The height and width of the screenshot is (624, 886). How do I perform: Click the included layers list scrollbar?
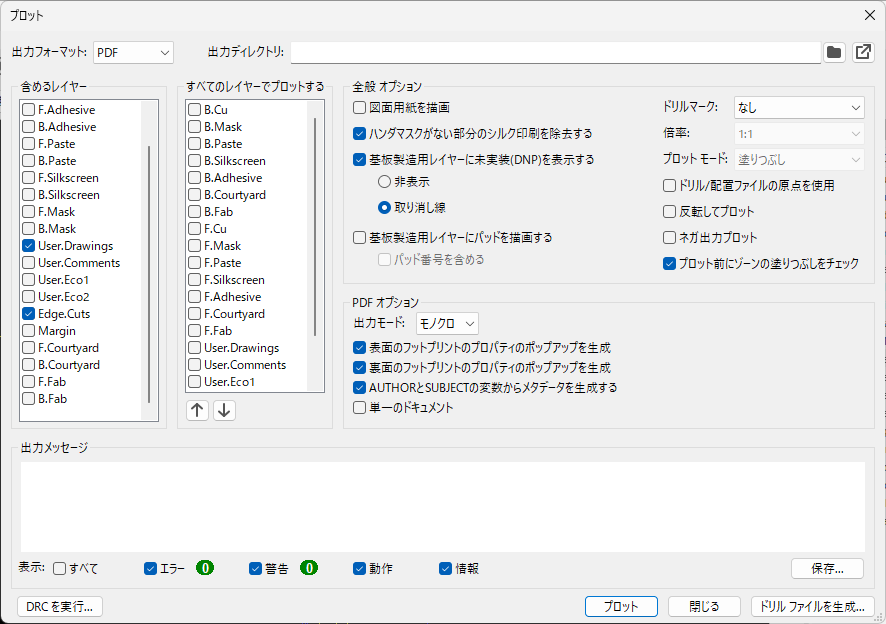(149, 270)
